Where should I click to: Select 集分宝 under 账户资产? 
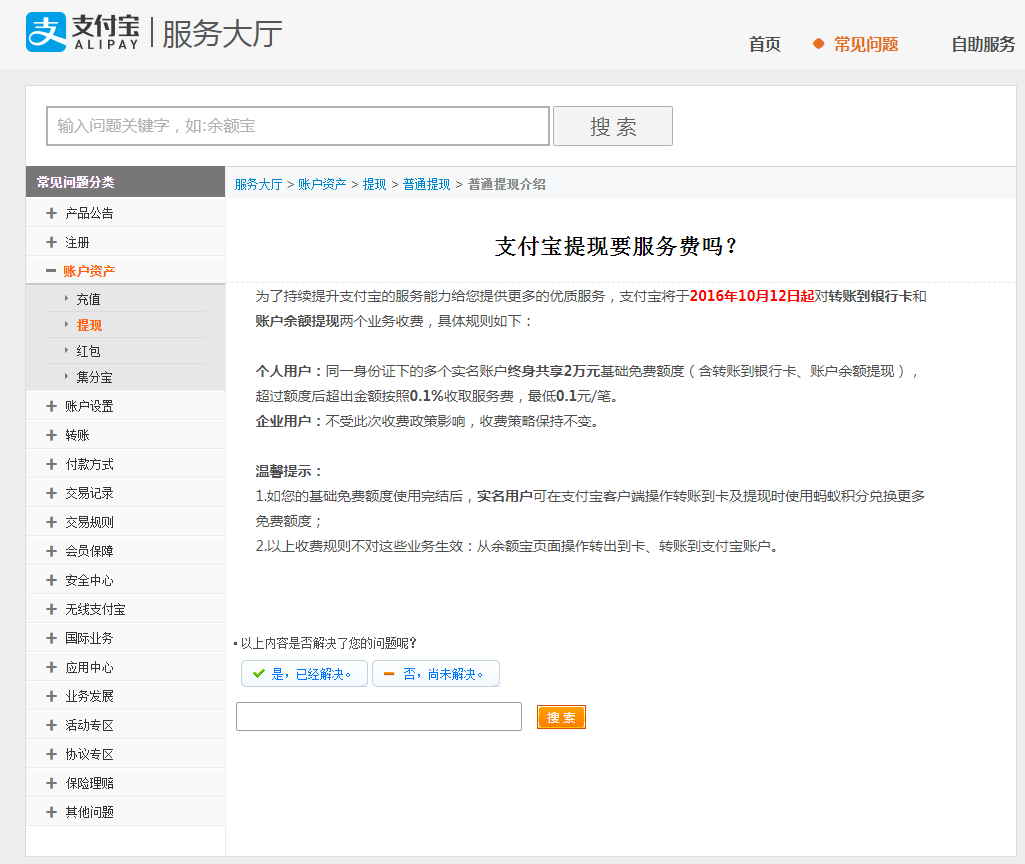coord(94,377)
